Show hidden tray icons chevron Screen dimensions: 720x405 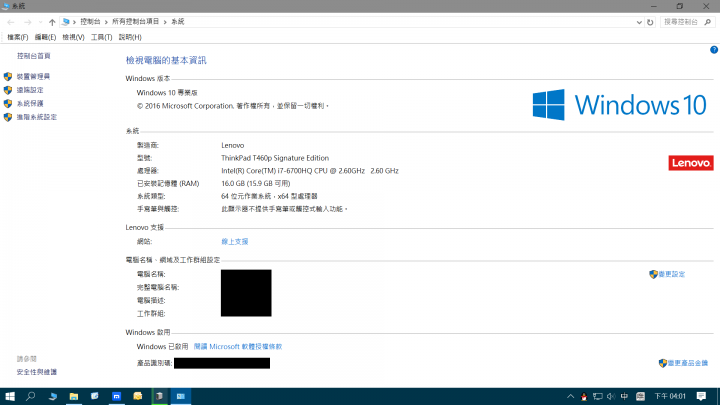coord(570,396)
